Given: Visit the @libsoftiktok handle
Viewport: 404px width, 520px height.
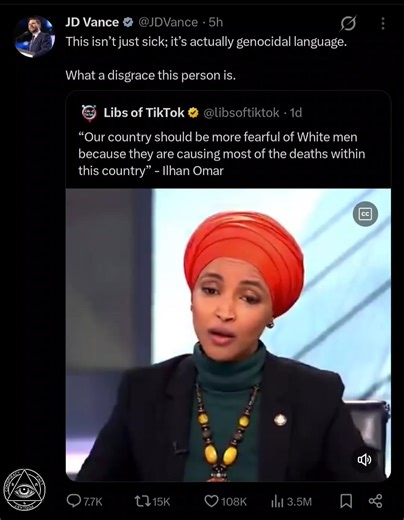Looking at the screenshot, I should (241, 113).
